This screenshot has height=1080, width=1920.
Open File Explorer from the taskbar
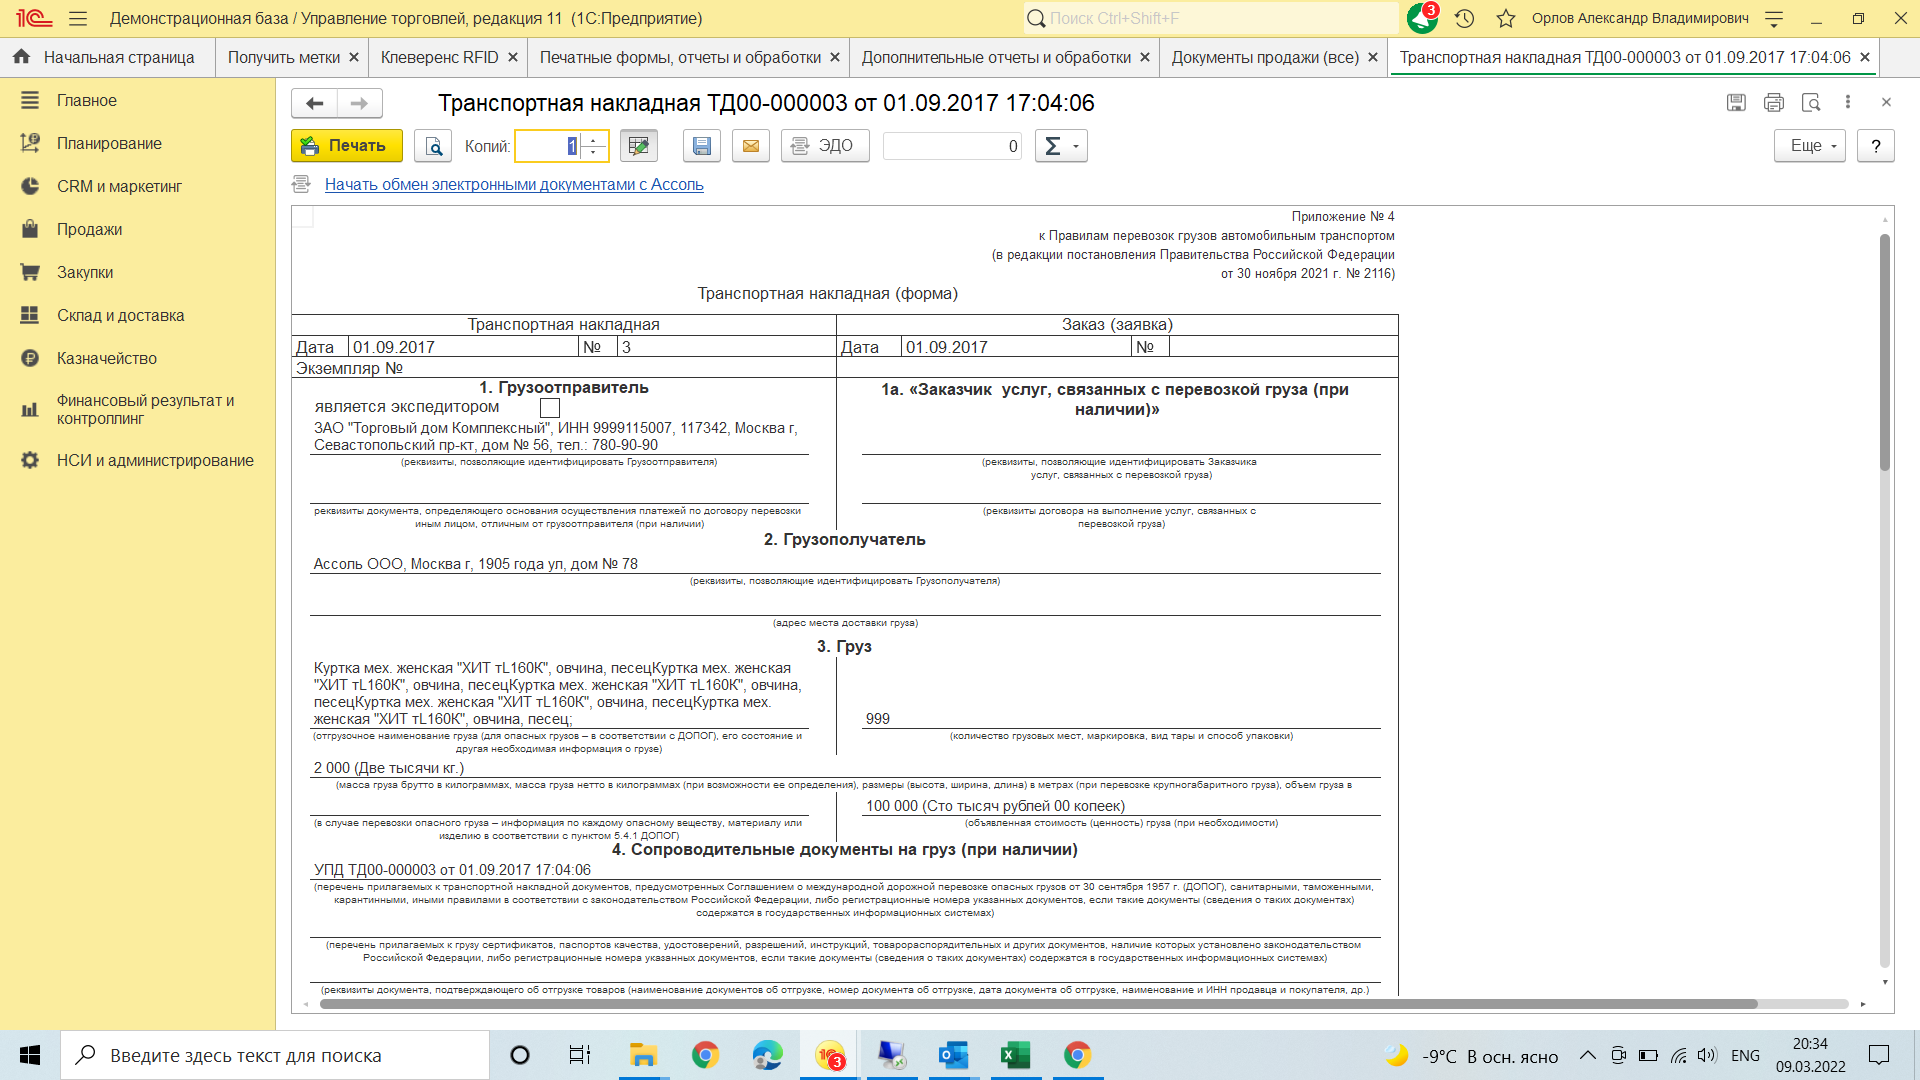[x=643, y=1055]
